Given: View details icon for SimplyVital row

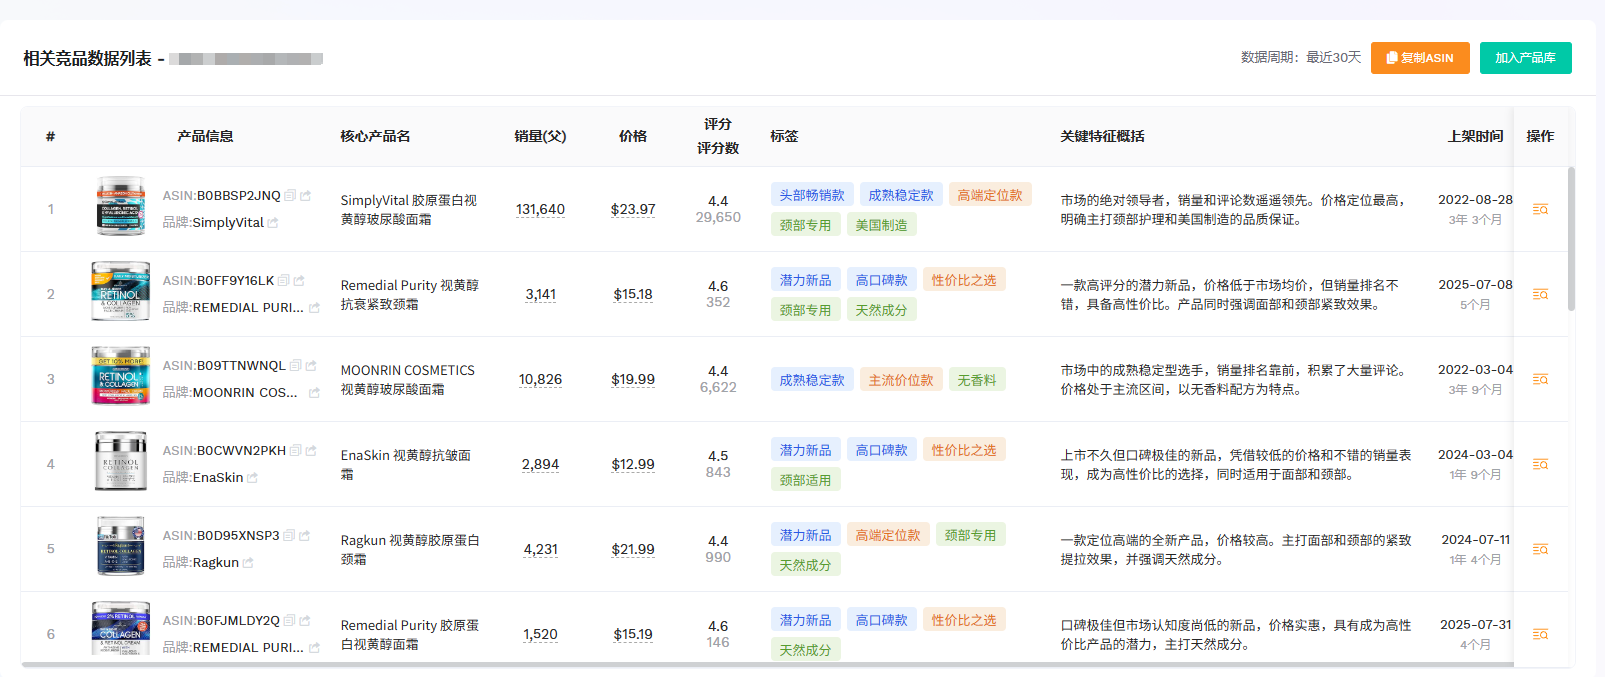Looking at the screenshot, I should pos(1540,209).
